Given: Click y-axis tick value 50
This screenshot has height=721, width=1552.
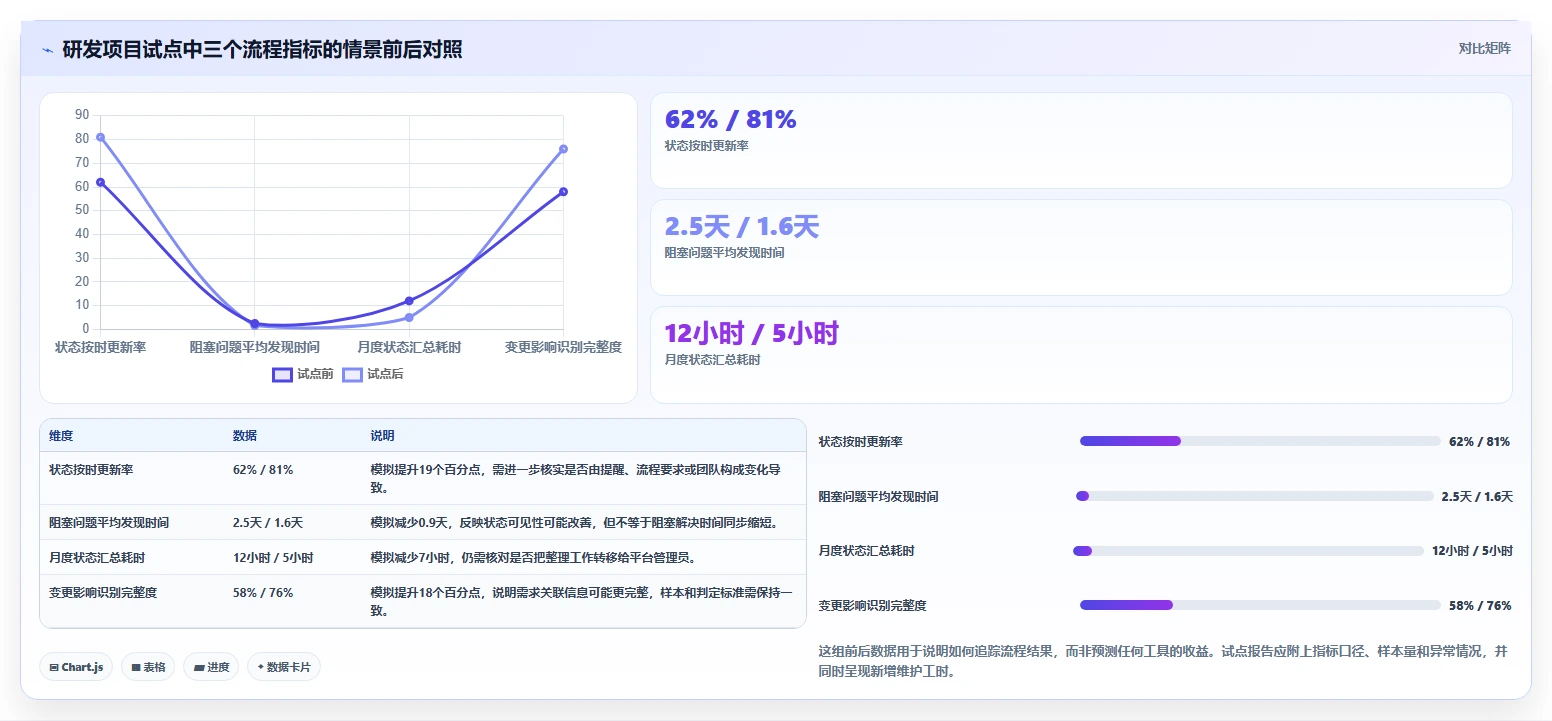Looking at the screenshot, I should coord(82,210).
